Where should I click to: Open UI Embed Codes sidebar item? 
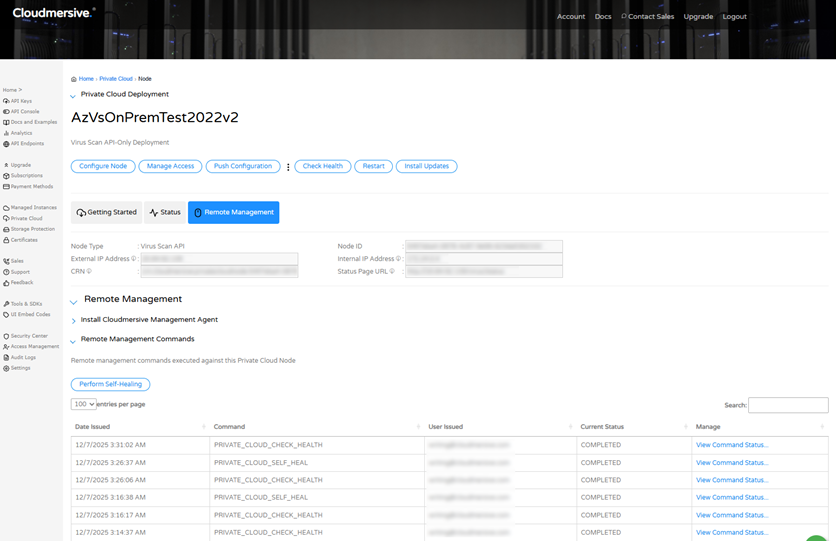(27, 314)
